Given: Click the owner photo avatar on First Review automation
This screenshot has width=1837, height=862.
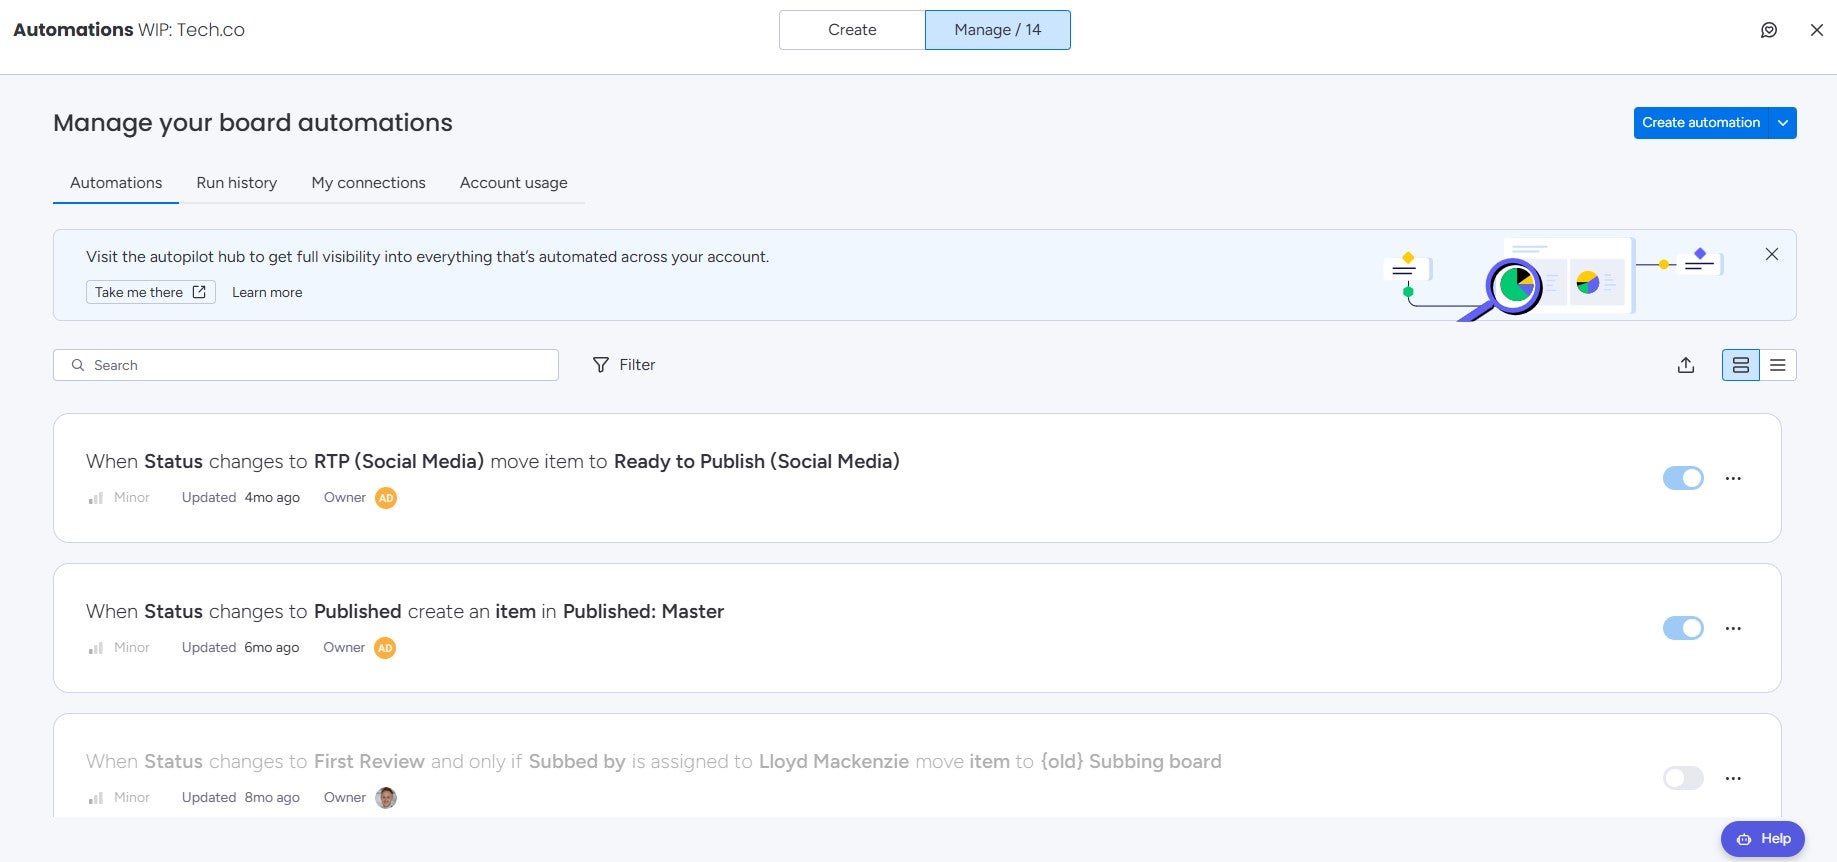Looking at the screenshot, I should point(386,798).
